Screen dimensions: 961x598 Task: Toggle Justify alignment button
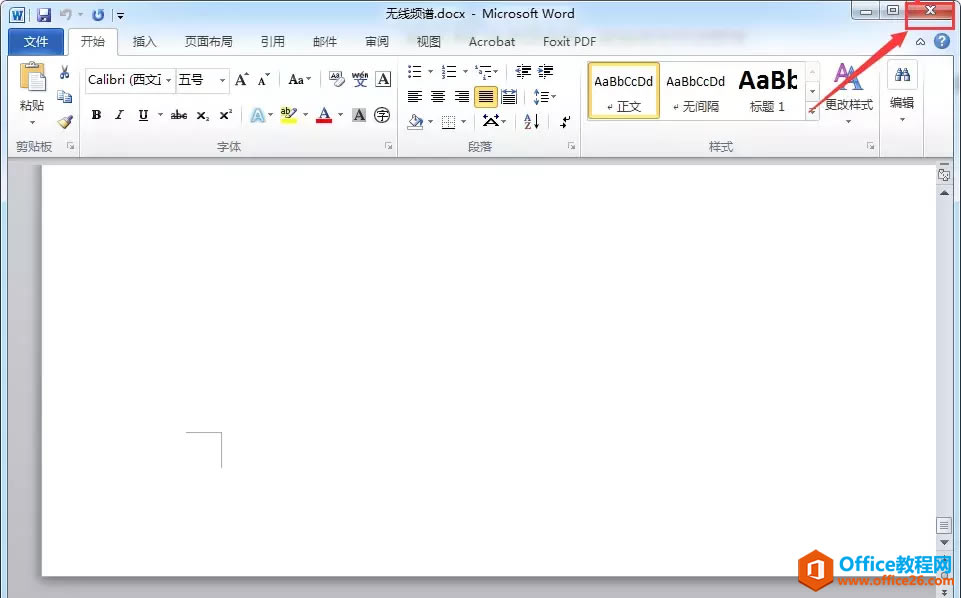(485, 96)
